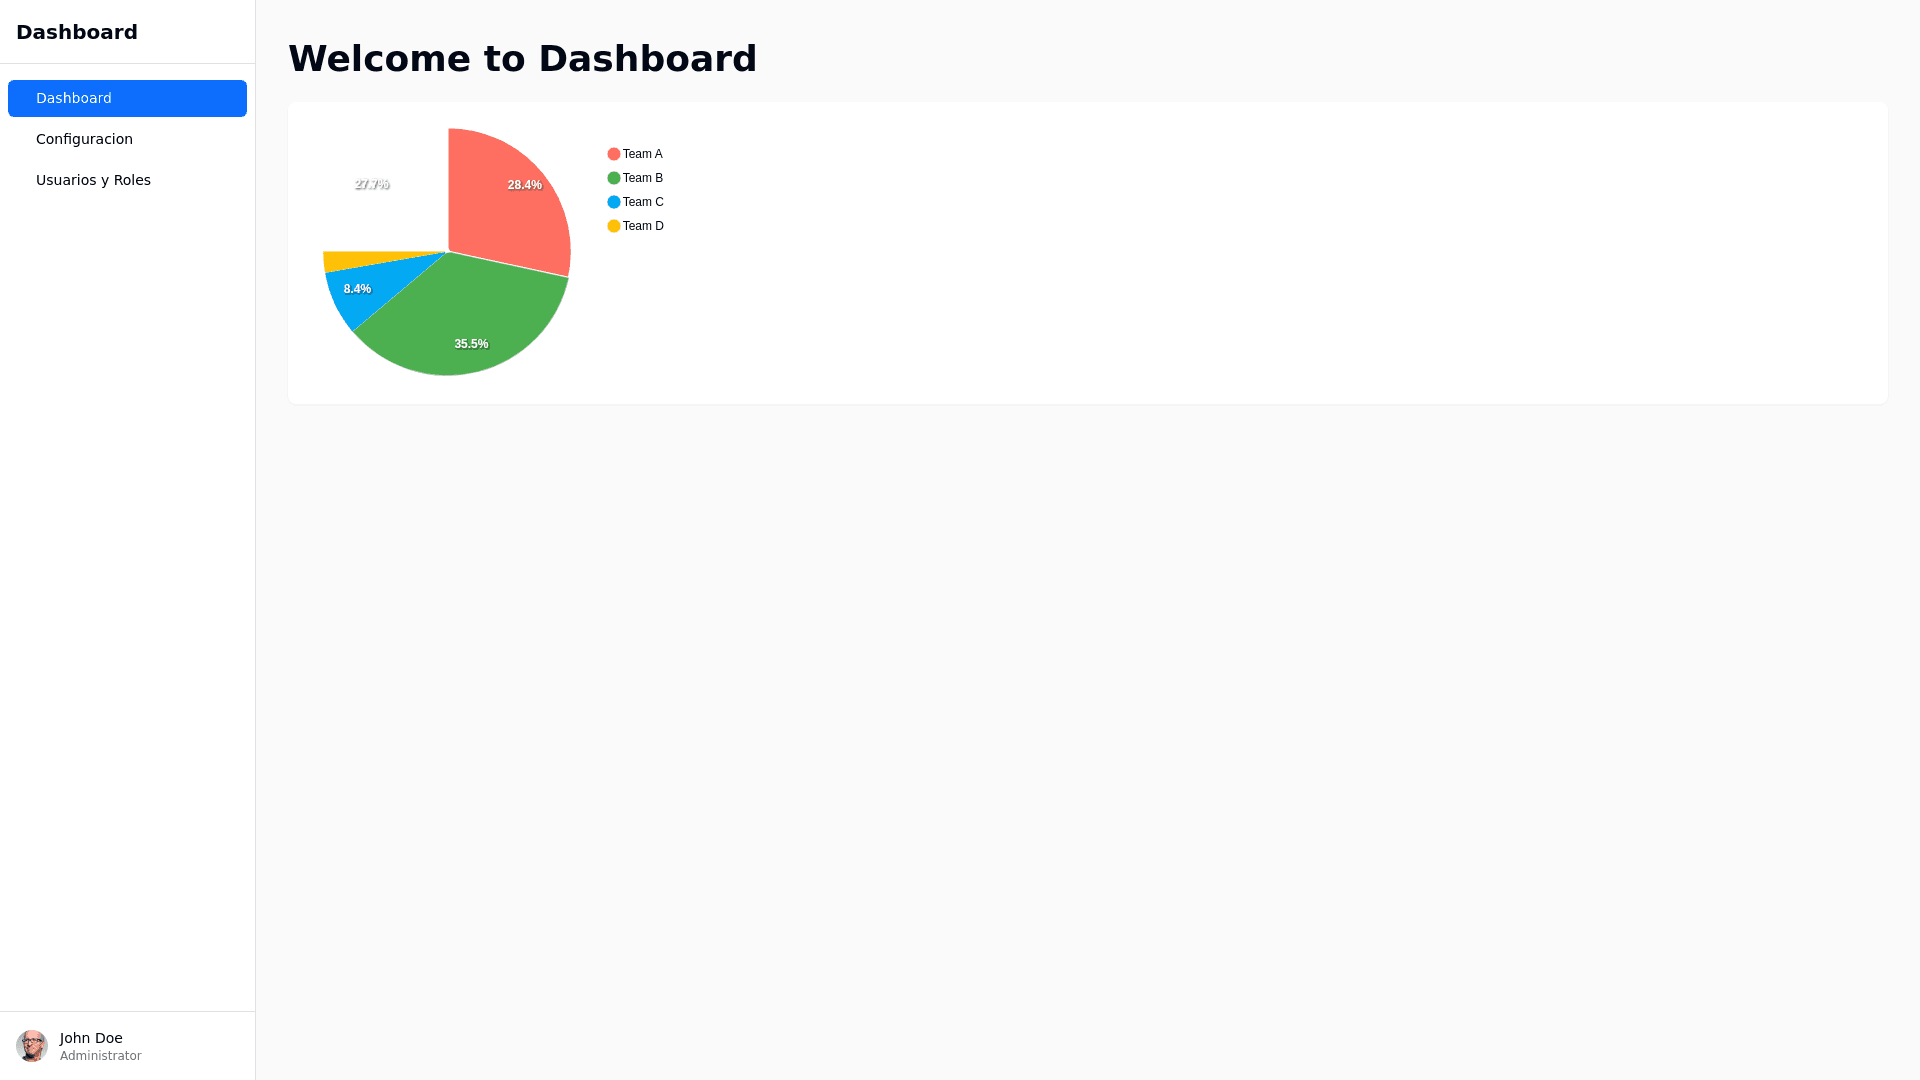Select the green 35.5% pie slice

click(465, 320)
